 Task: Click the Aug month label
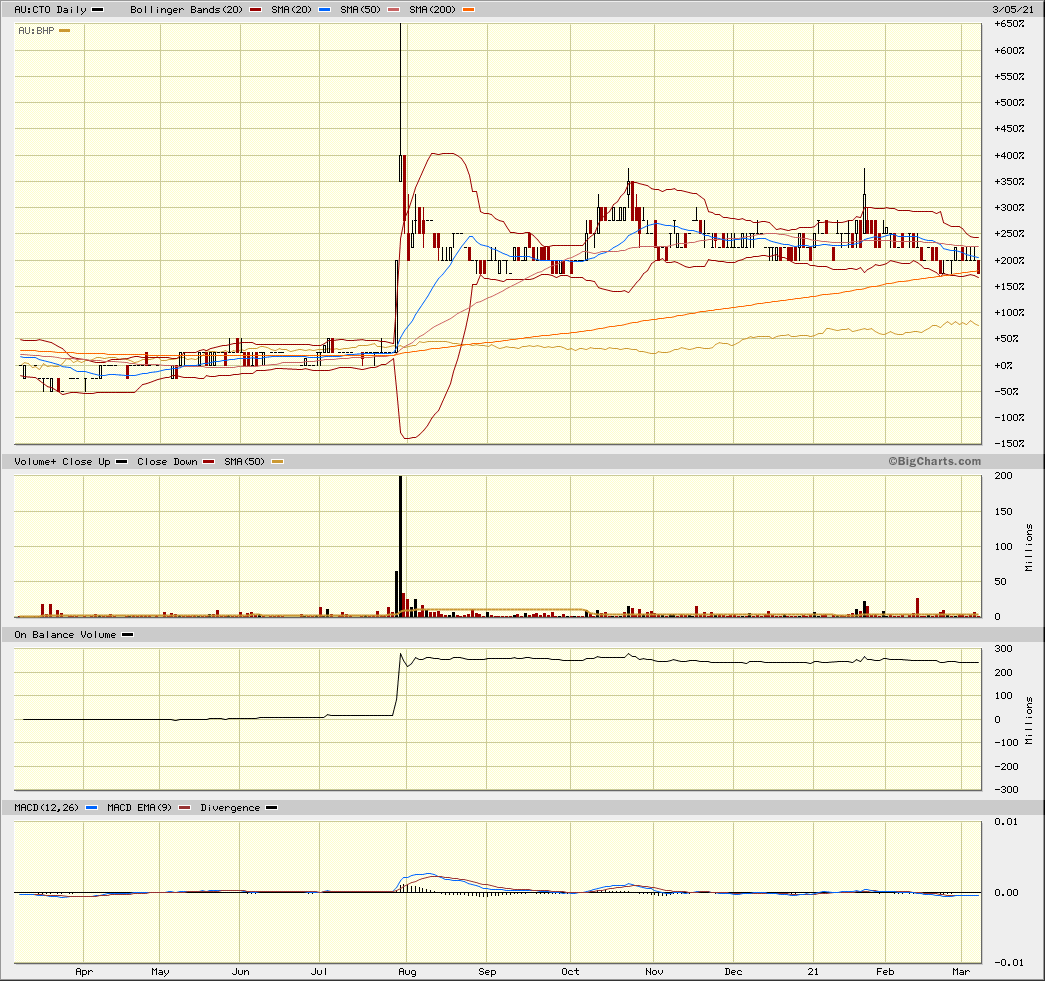pyautogui.click(x=407, y=972)
